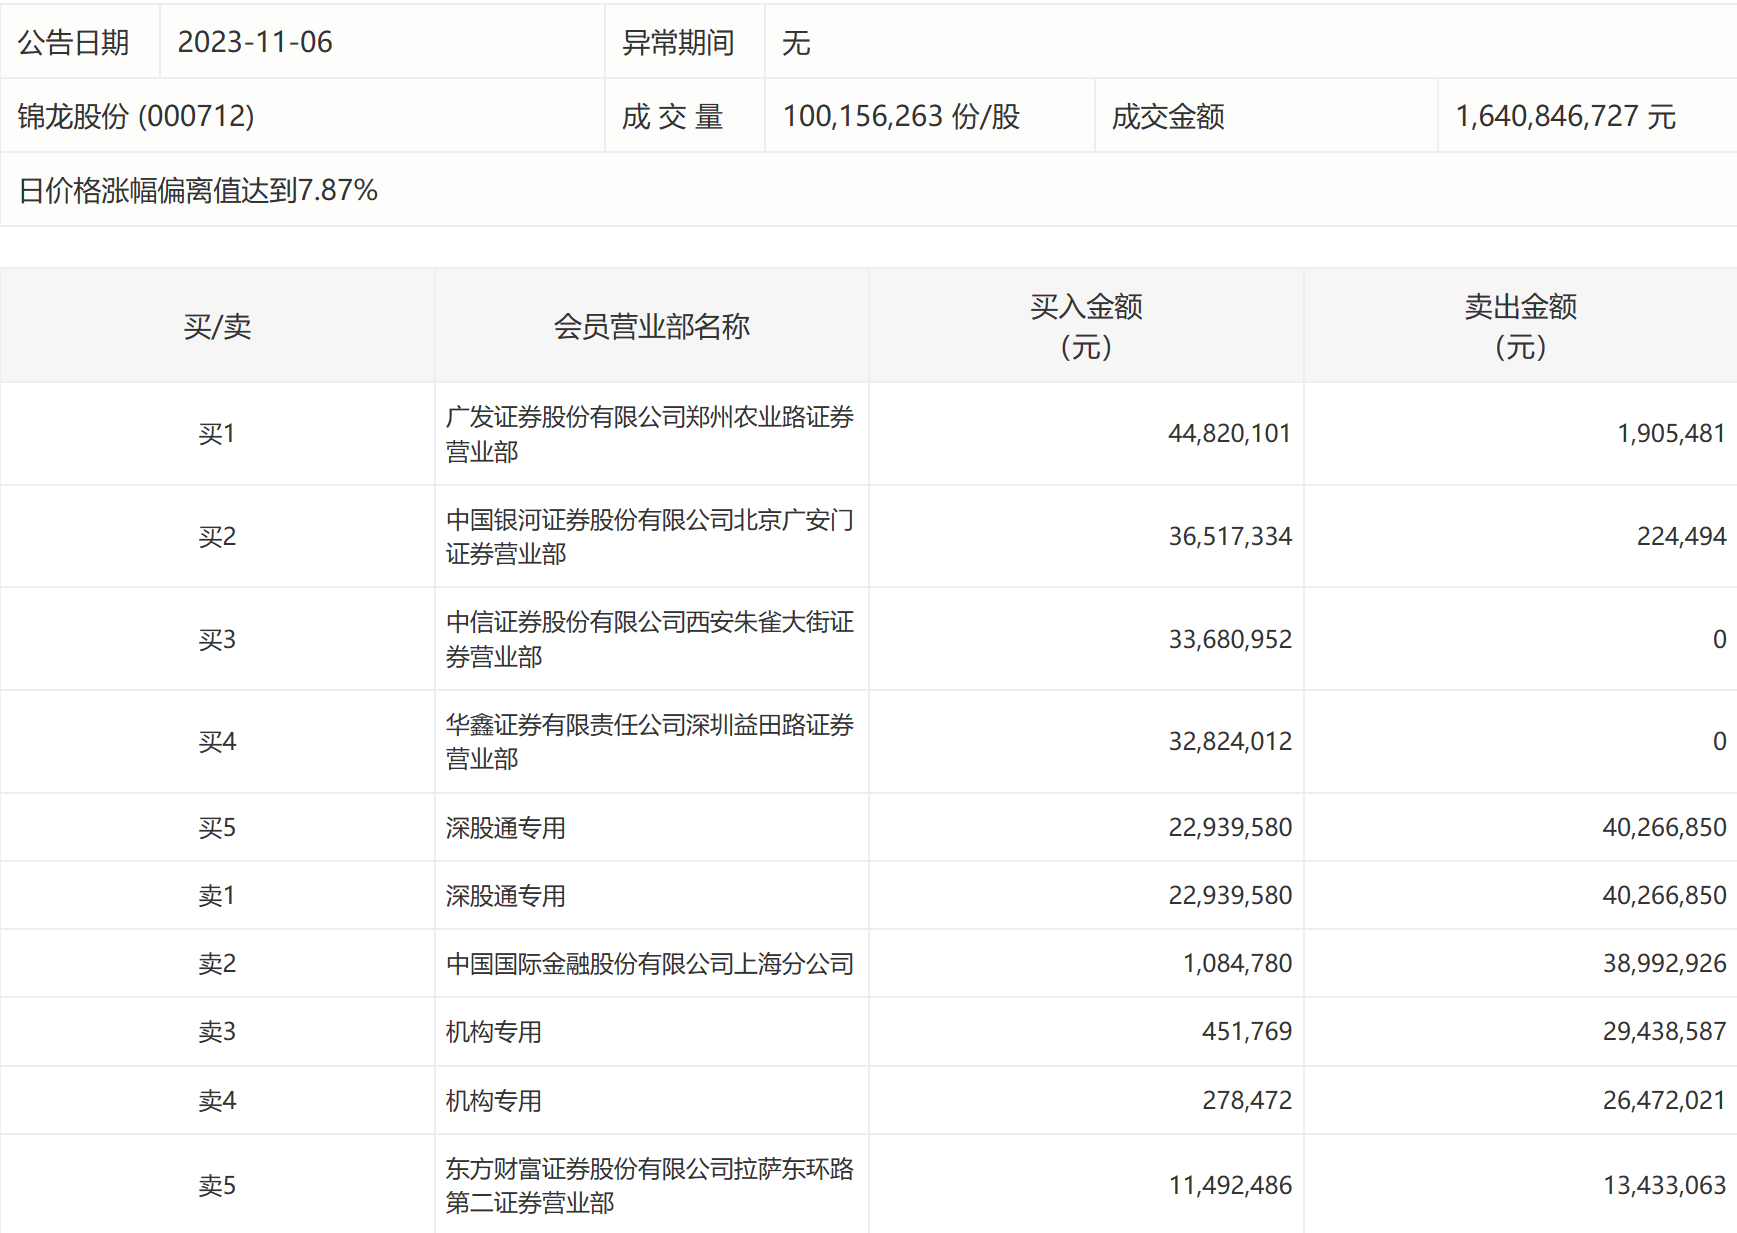Viewport: 1737px width, 1233px height.
Task: Click the 日价格涨幅偏离值达到7.87% text
Action: [198, 190]
